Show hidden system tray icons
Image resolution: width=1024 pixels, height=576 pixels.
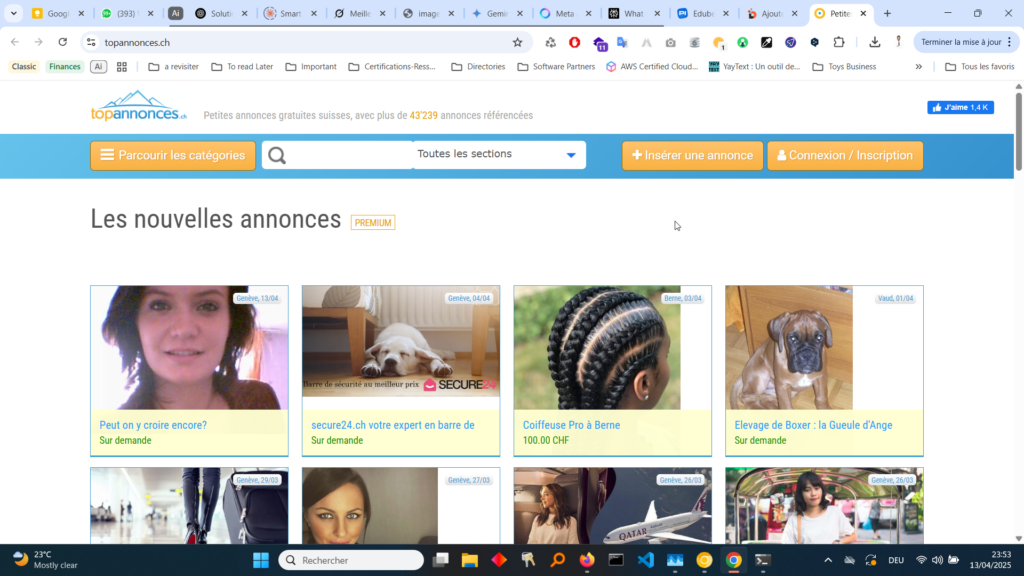pyautogui.click(x=828, y=560)
